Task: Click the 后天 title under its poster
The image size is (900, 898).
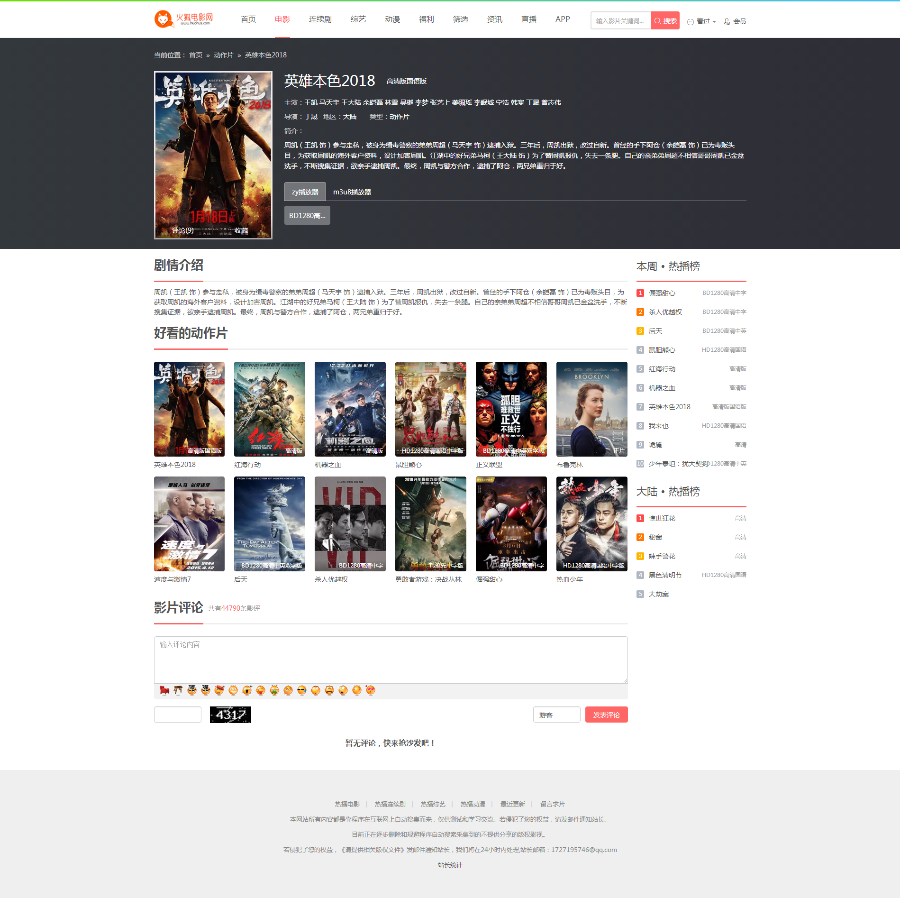Action: pos(240,580)
